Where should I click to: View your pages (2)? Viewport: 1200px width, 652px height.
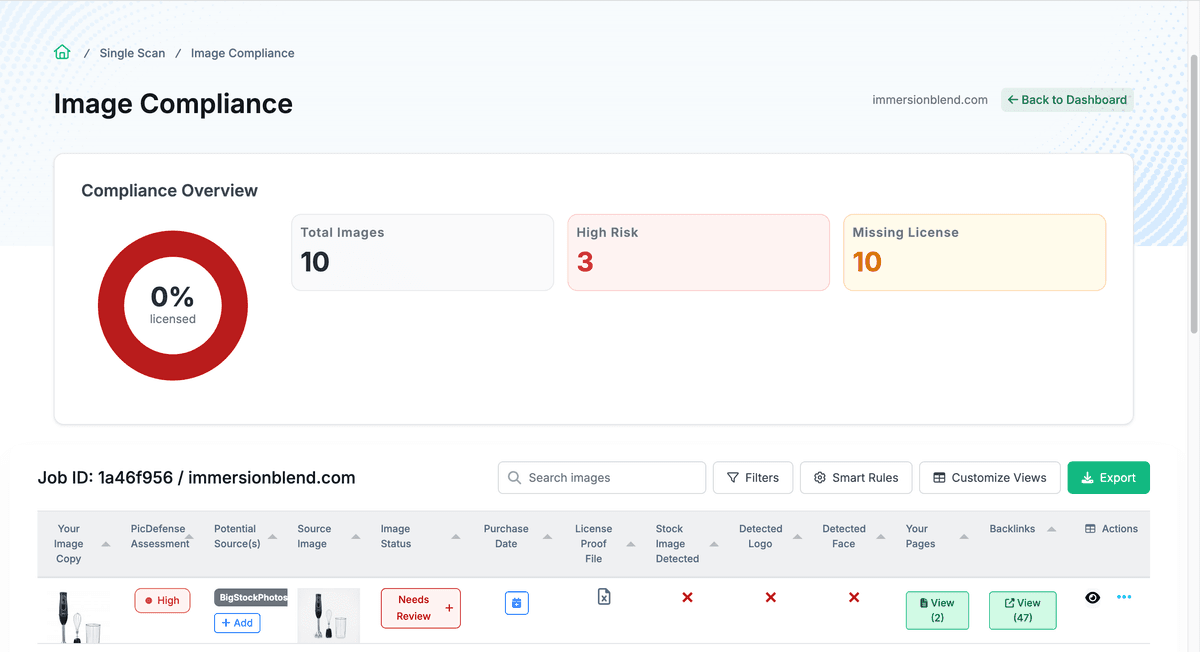(x=937, y=610)
